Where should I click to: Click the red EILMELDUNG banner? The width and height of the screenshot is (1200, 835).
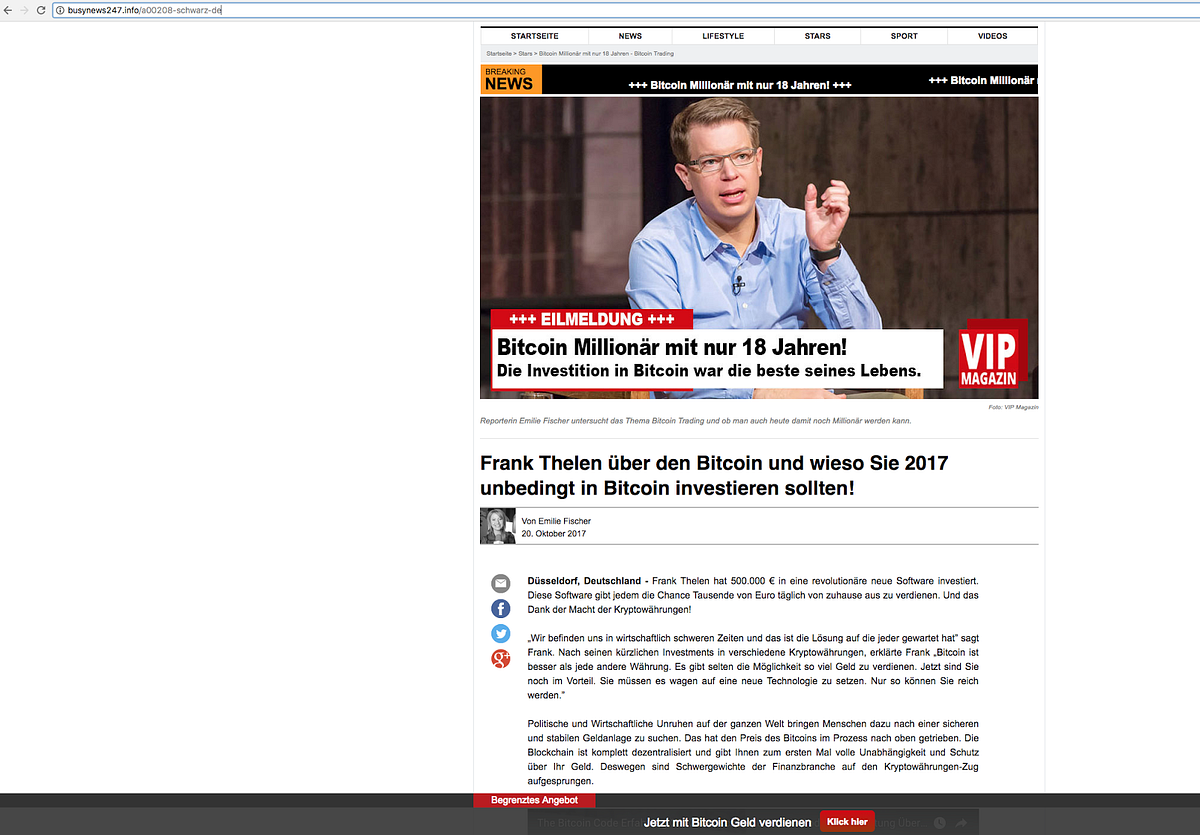click(x=591, y=320)
